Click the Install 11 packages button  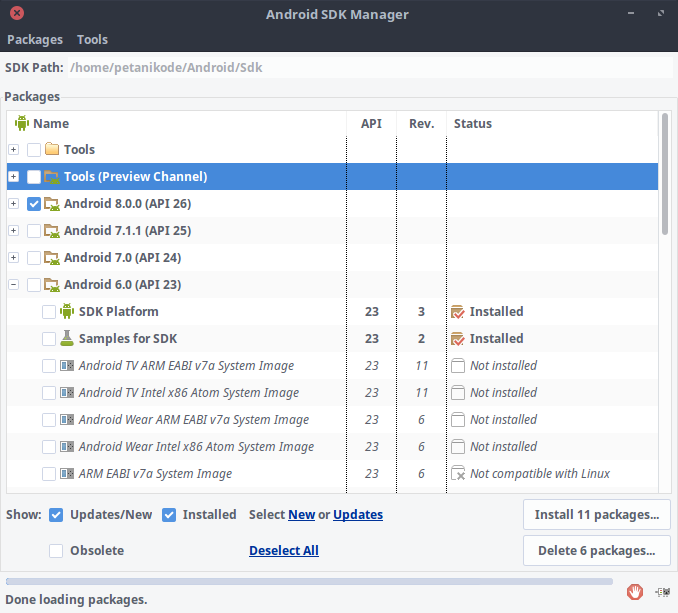pos(597,514)
